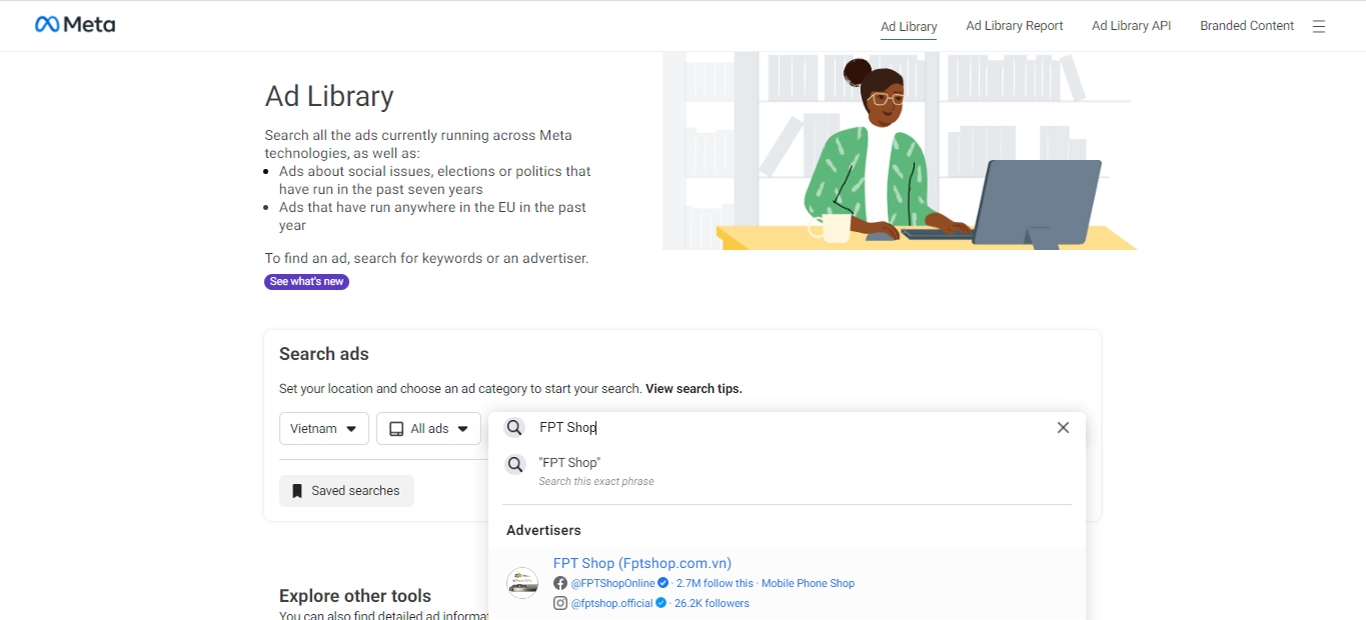Select the Ad Library tab
This screenshot has width=1366, height=620.
pyautogui.click(x=909, y=26)
